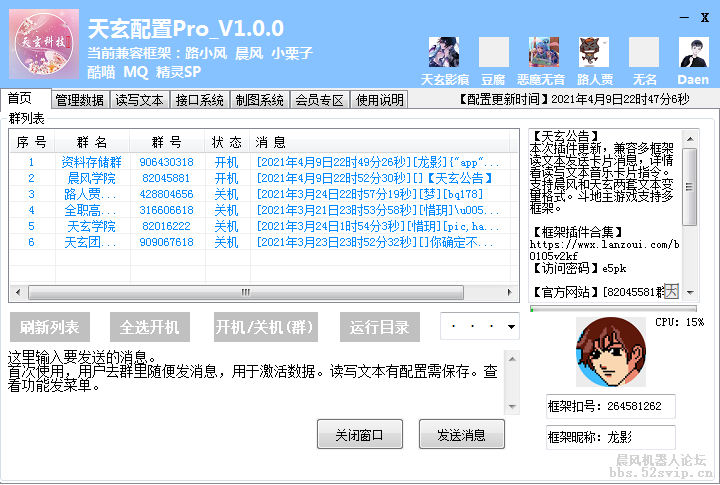Viewport: 720px width, 485px height.
Task: Open the 运行目录 button
Action: point(380,327)
